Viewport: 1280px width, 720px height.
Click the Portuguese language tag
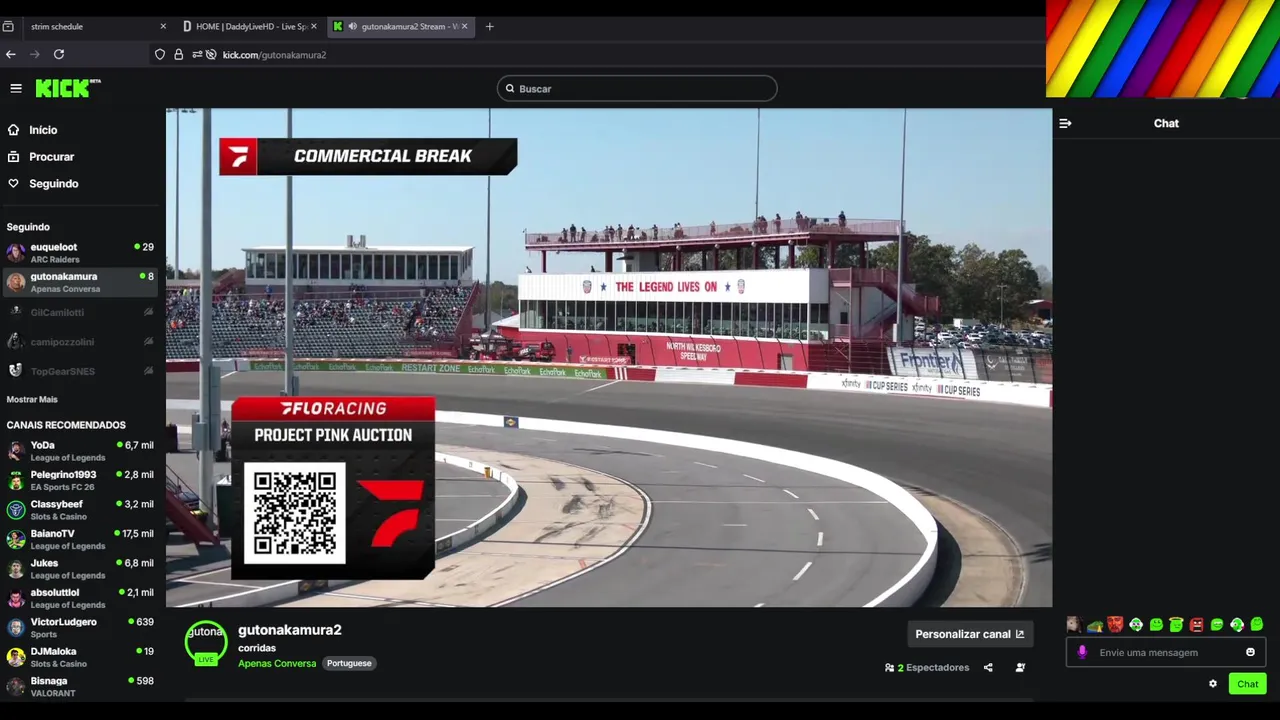click(349, 663)
